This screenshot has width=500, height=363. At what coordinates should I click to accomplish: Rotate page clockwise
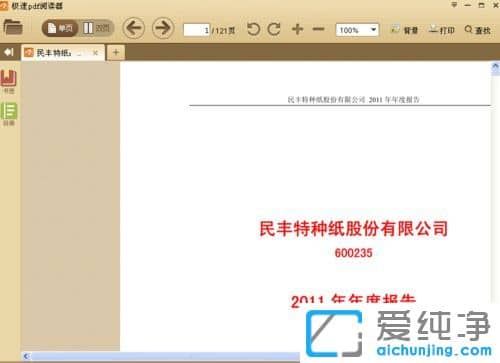(274, 29)
